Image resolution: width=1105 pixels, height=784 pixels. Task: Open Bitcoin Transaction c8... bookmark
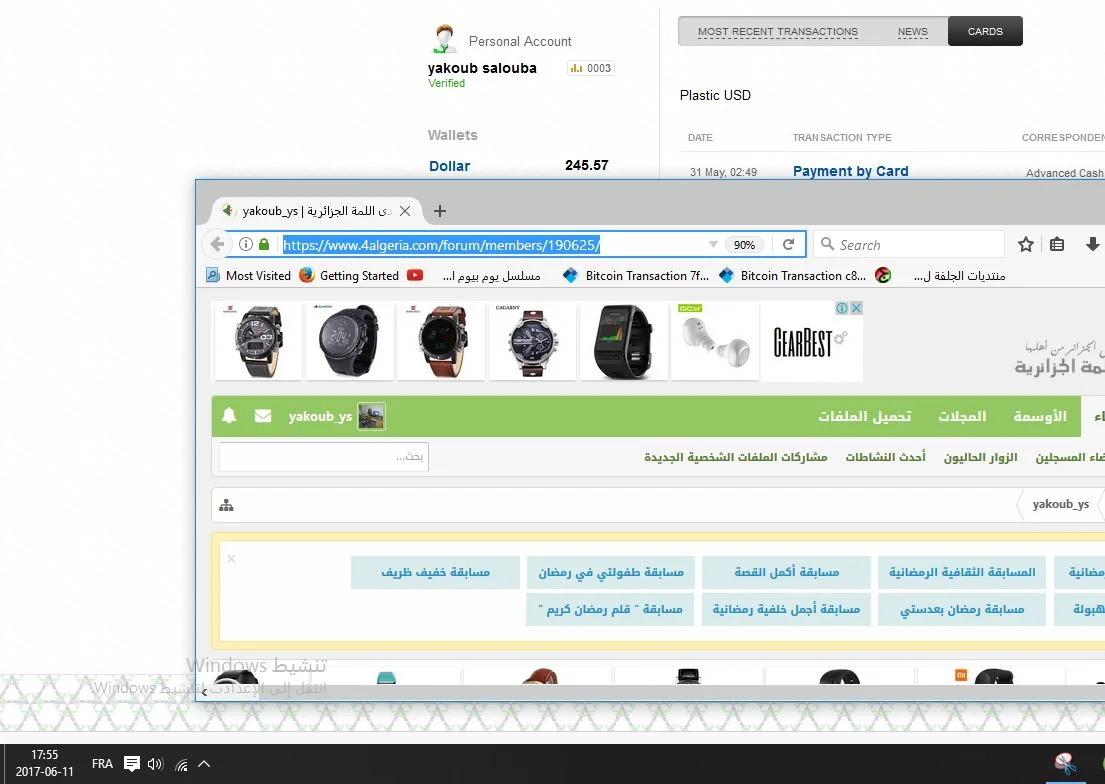tap(793, 276)
